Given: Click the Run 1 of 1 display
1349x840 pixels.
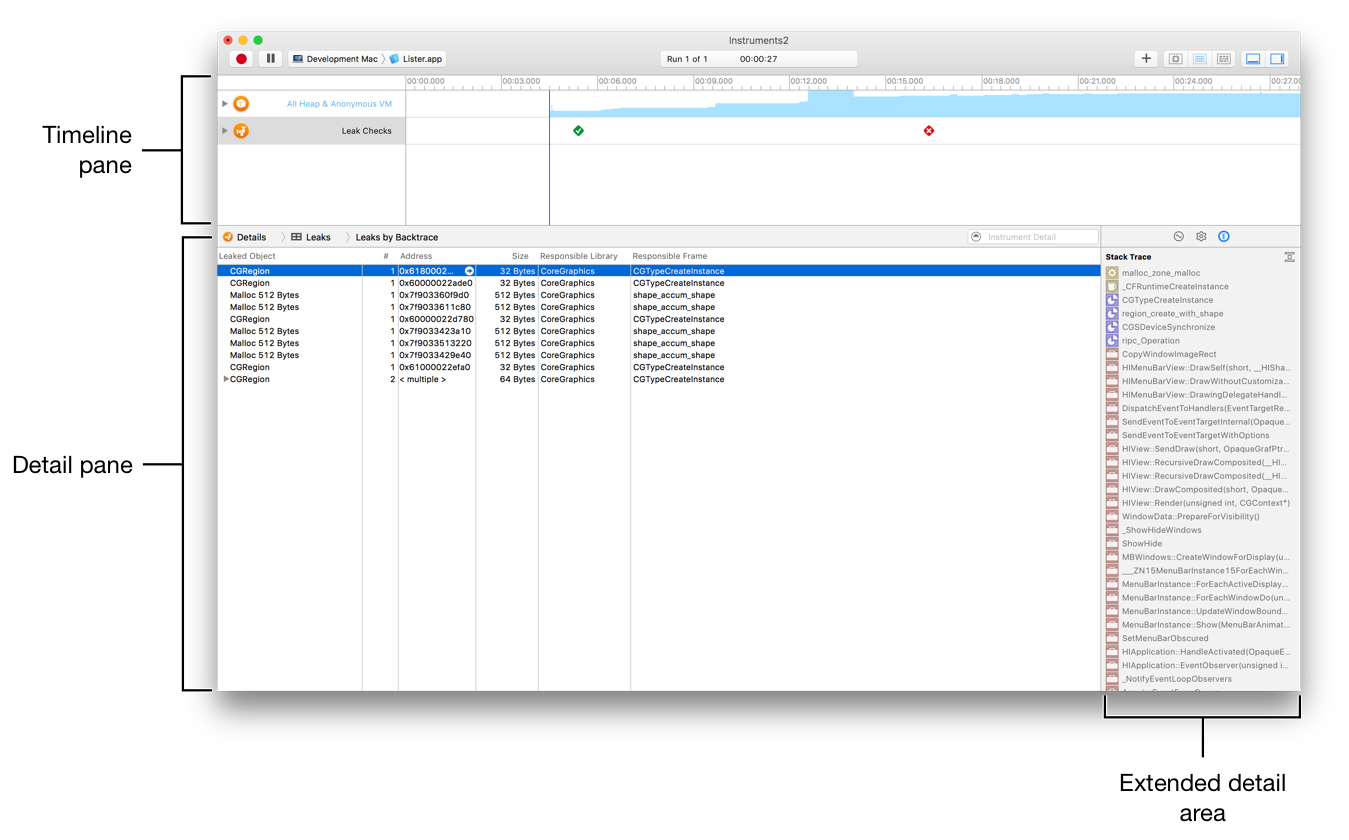Looking at the screenshot, I should (758, 59).
